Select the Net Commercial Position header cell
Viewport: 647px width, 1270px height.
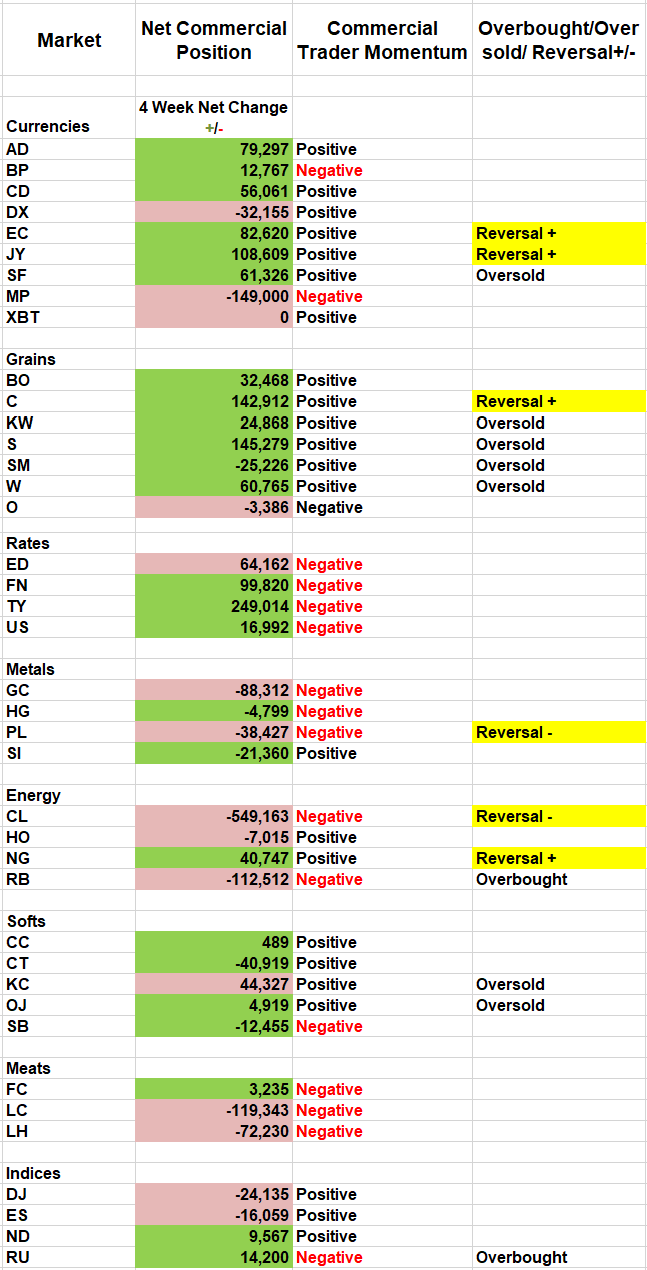214,40
